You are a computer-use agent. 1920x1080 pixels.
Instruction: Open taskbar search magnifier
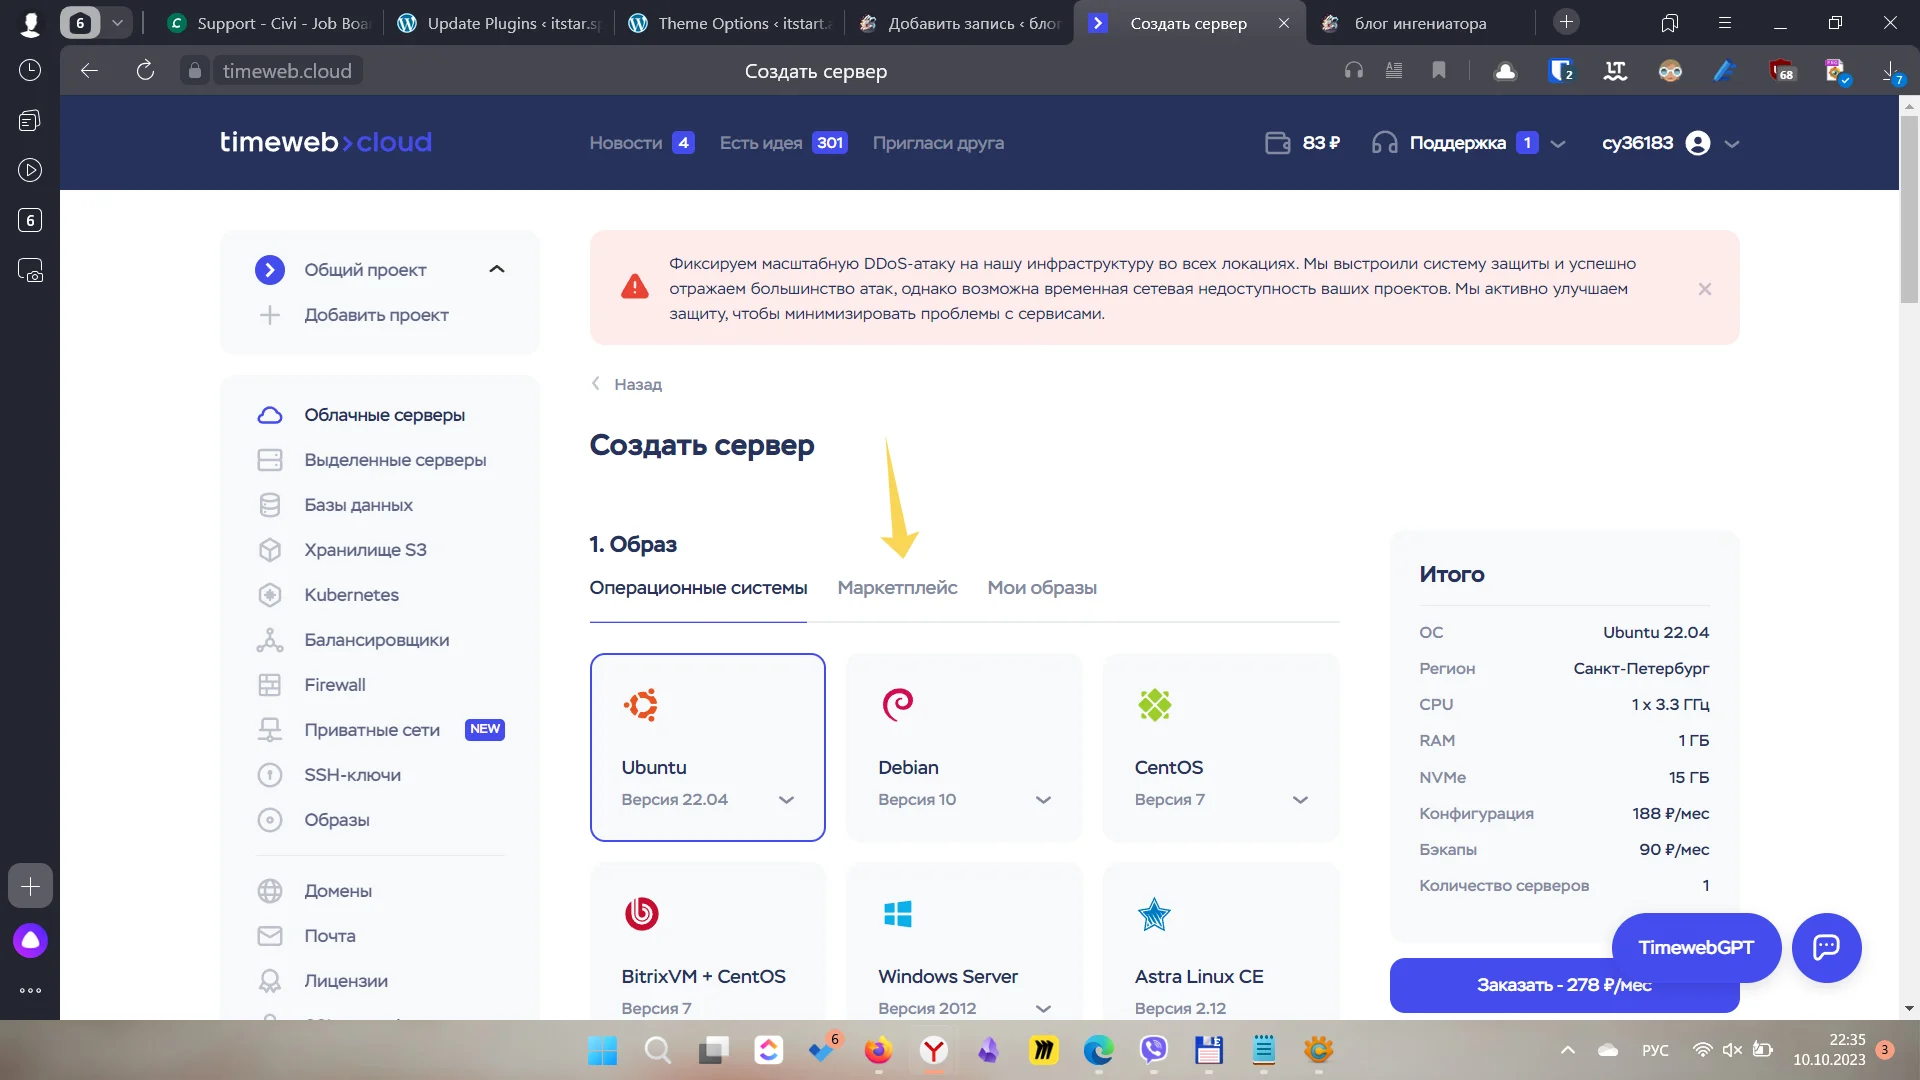pyautogui.click(x=658, y=1050)
